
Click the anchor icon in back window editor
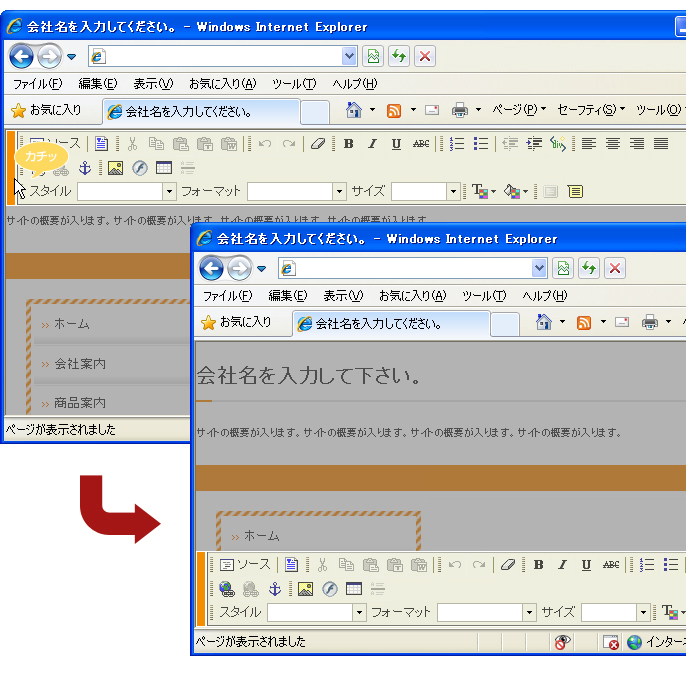coord(85,168)
